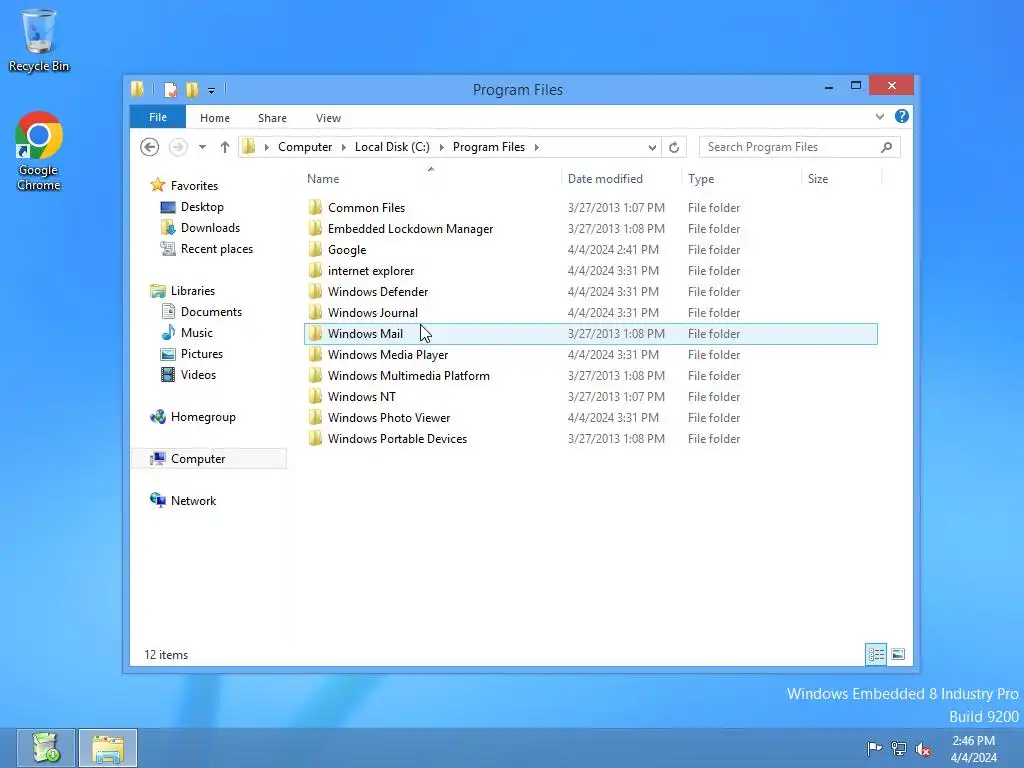Screen dimensions: 1024x768
Task: Select the Windows Defender folder icon
Action: [x=315, y=291]
